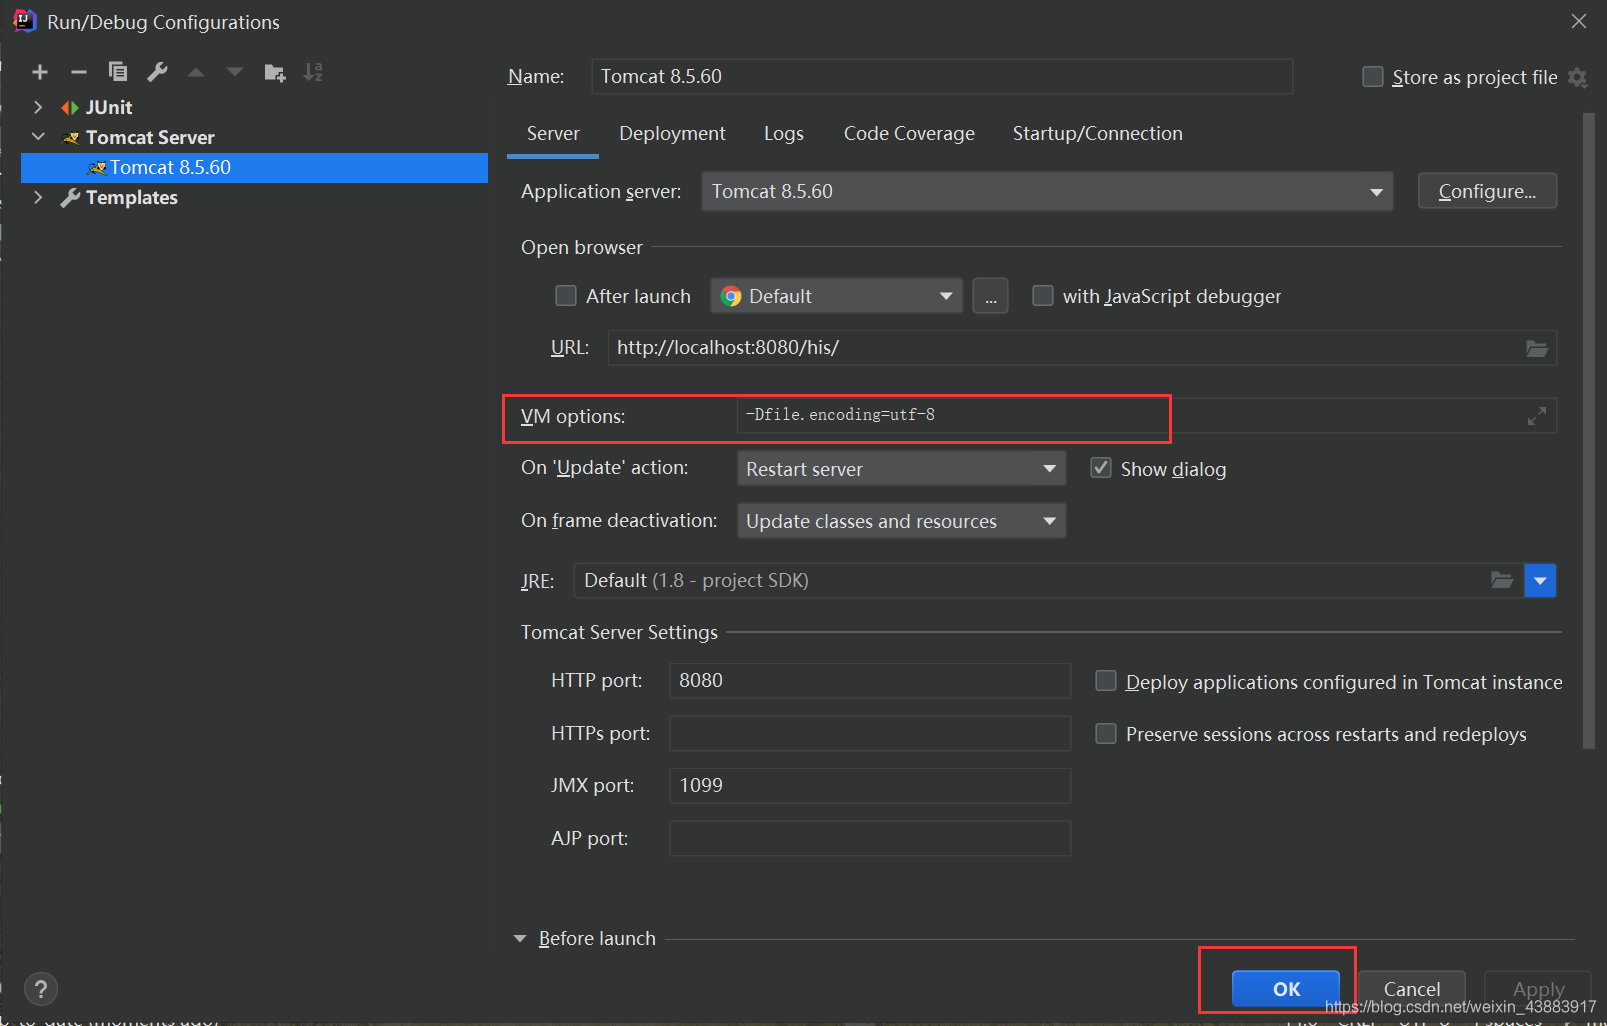Open help with the question mark button
The image size is (1607, 1026).
[x=40, y=989]
